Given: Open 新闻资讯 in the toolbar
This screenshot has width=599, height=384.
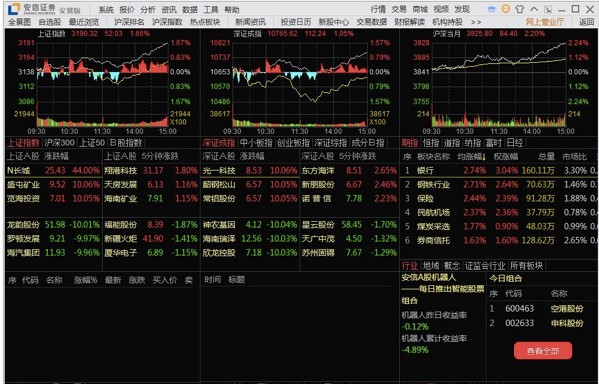Looking at the screenshot, I should click(x=251, y=22).
